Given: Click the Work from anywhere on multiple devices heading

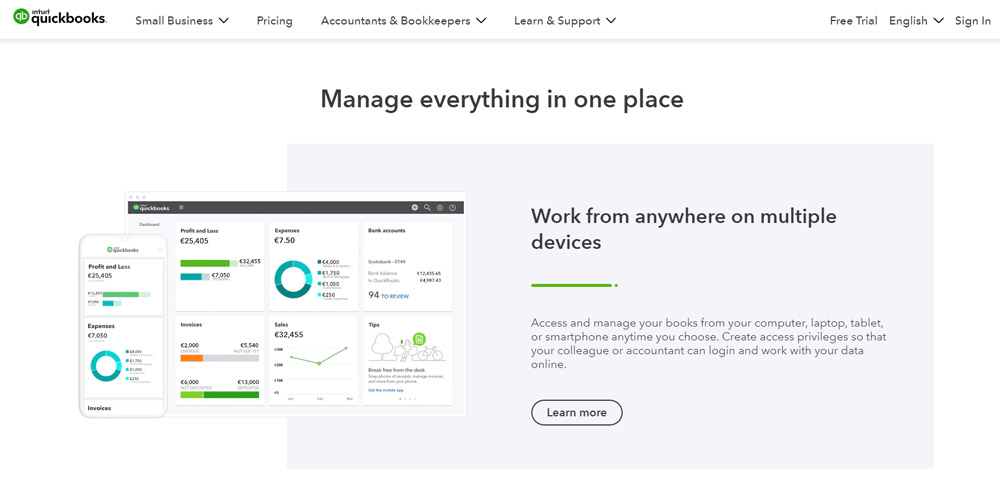Looking at the screenshot, I should click(684, 229).
